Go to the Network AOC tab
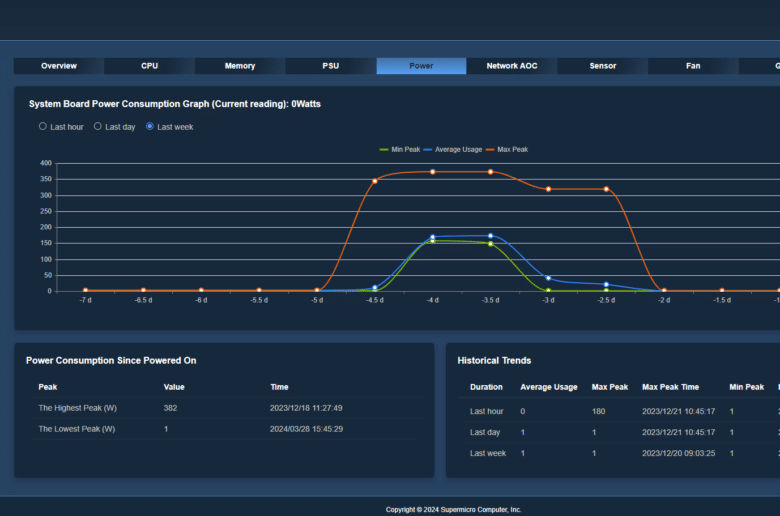The height and width of the screenshot is (516, 780). [512, 66]
